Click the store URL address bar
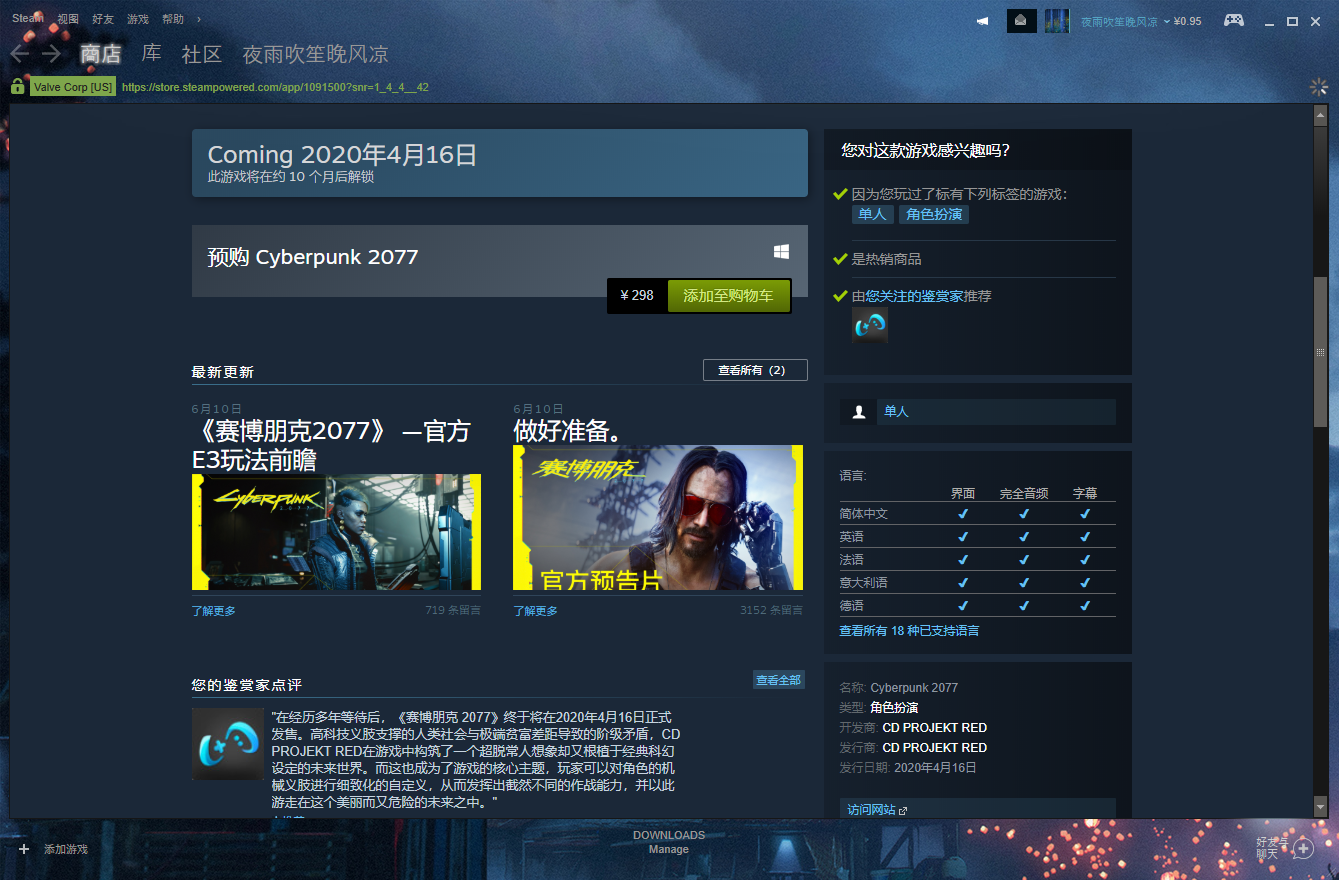1339x880 pixels. click(x=275, y=87)
